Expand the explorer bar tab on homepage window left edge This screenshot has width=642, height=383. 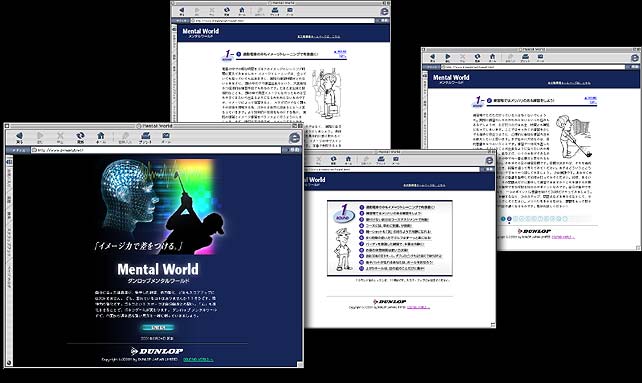[8, 163]
